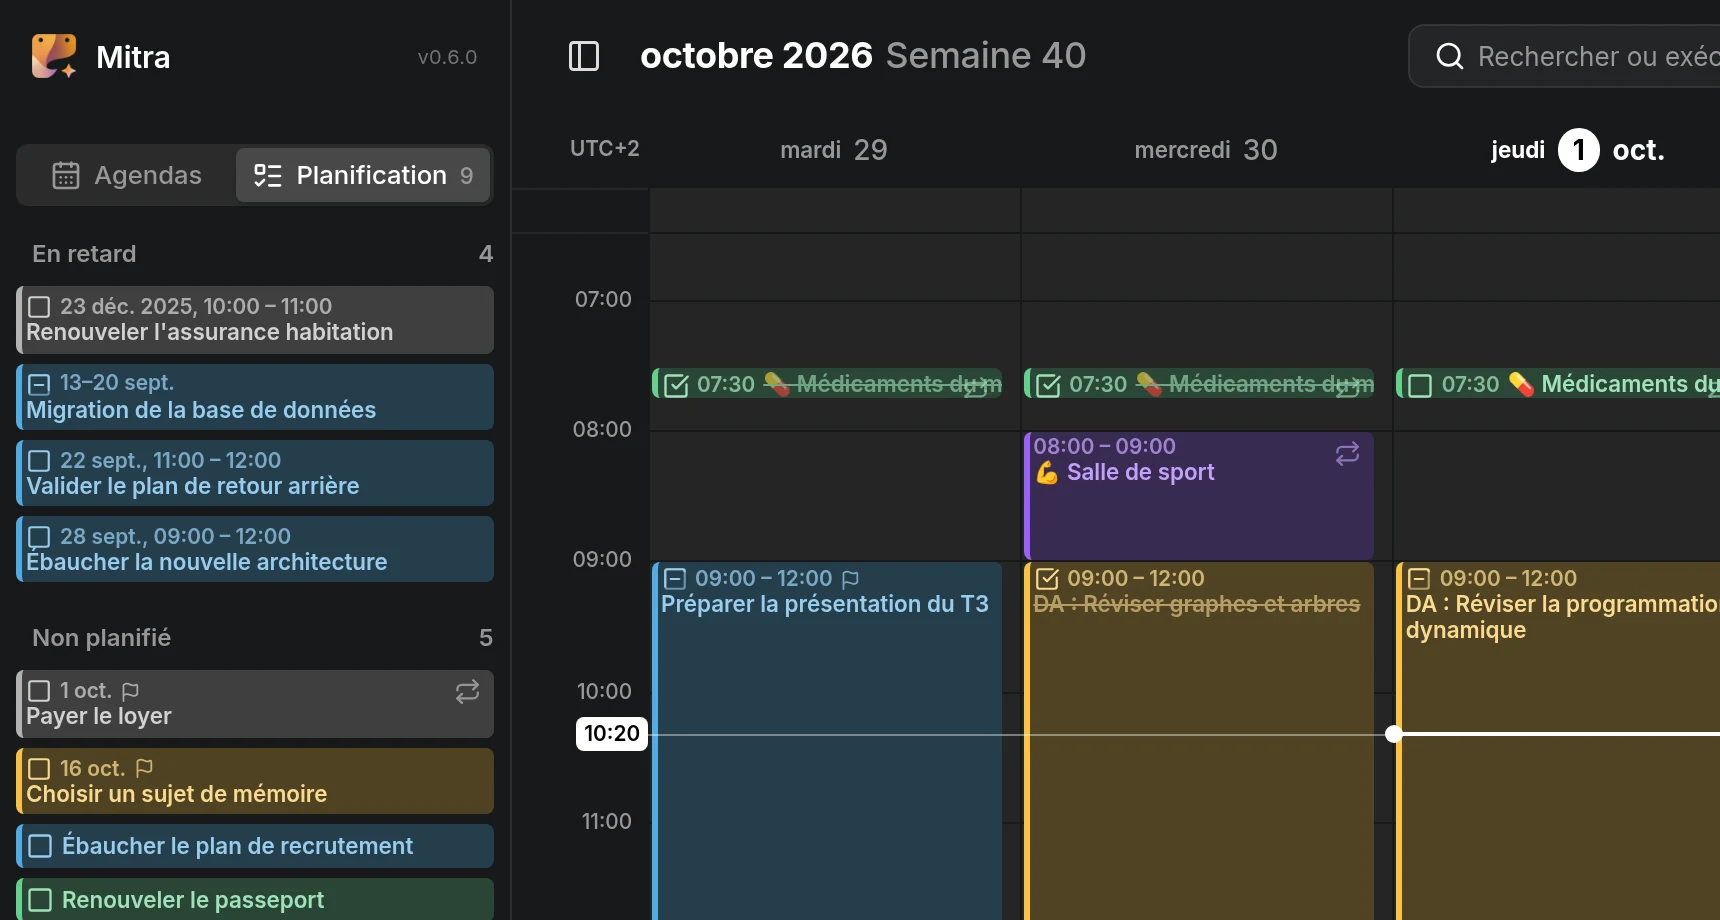Screen dimensions: 1720x920
Task: Click the flag icon on Payer le loyer
Action: (x=130, y=691)
